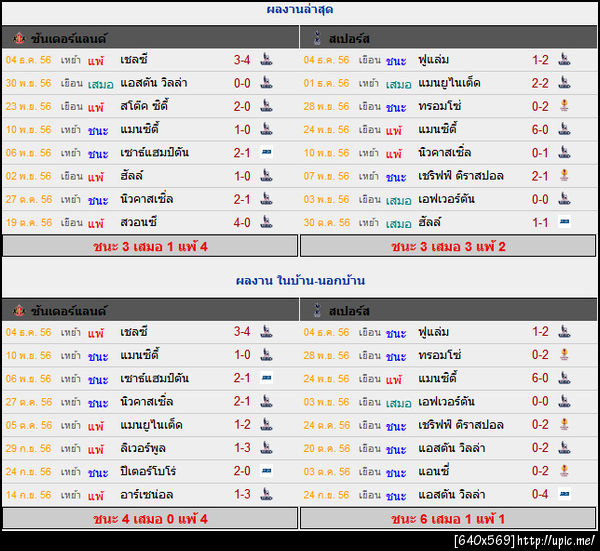Click the date '07 พ.ย. 56'
600x551 pixels.
326,176
